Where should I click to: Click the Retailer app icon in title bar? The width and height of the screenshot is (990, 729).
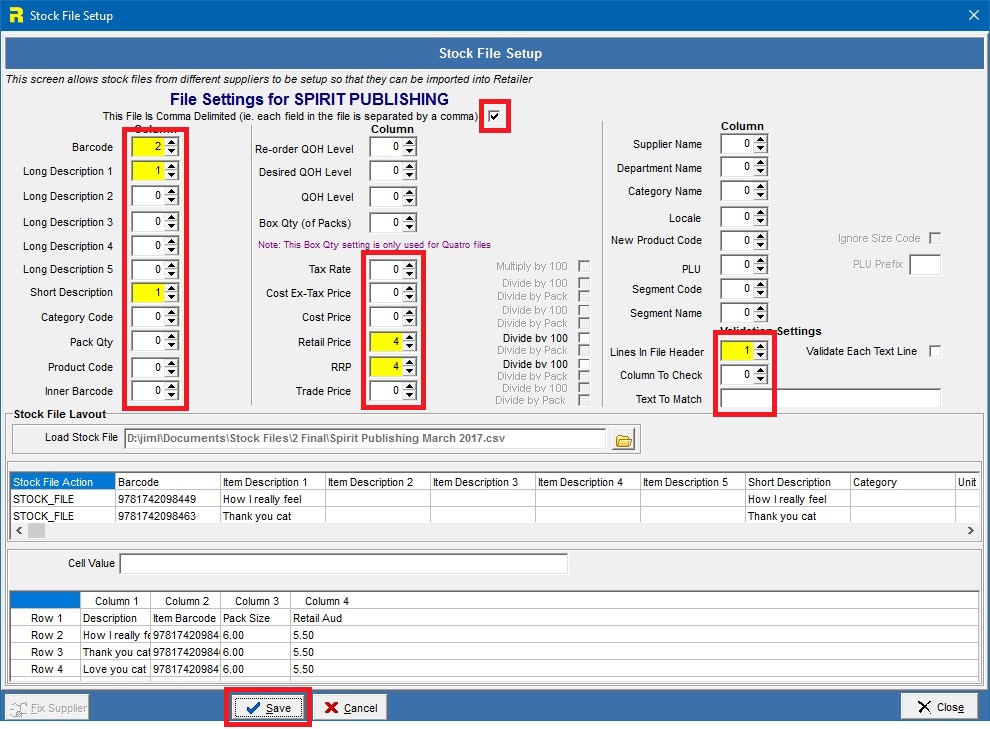tap(15, 15)
